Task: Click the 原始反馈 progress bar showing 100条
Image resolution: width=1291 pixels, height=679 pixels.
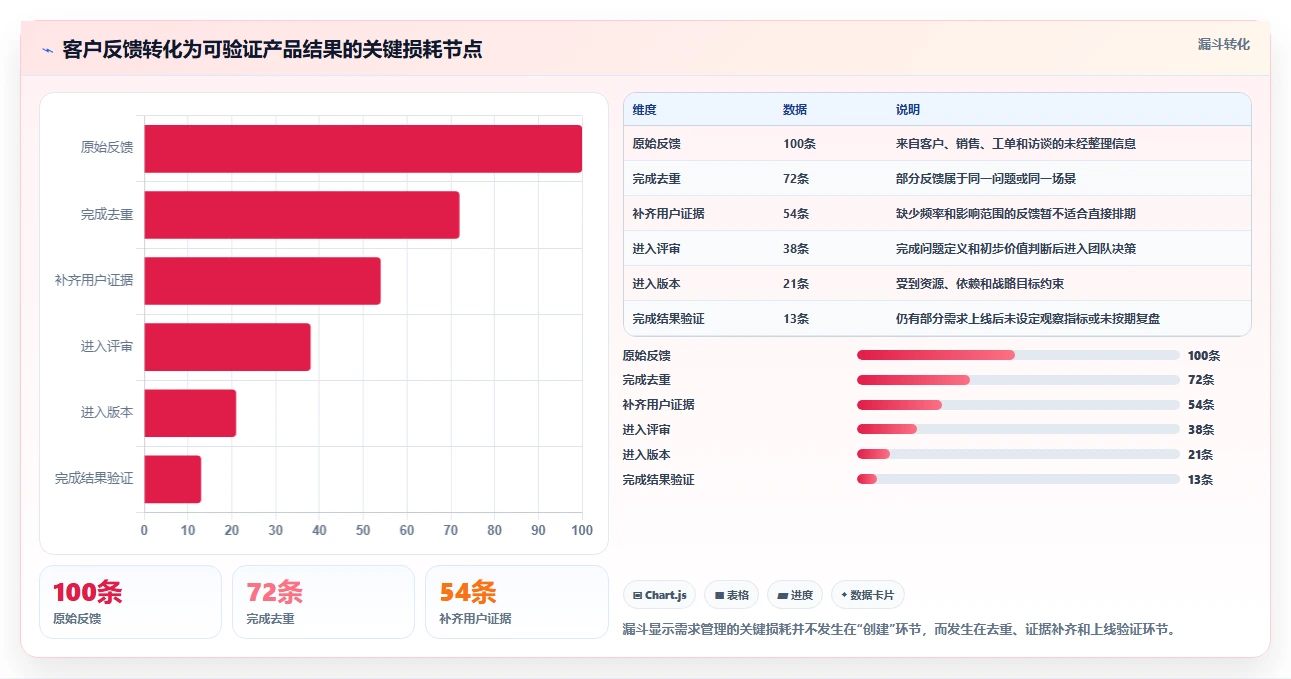Action: [1018, 355]
